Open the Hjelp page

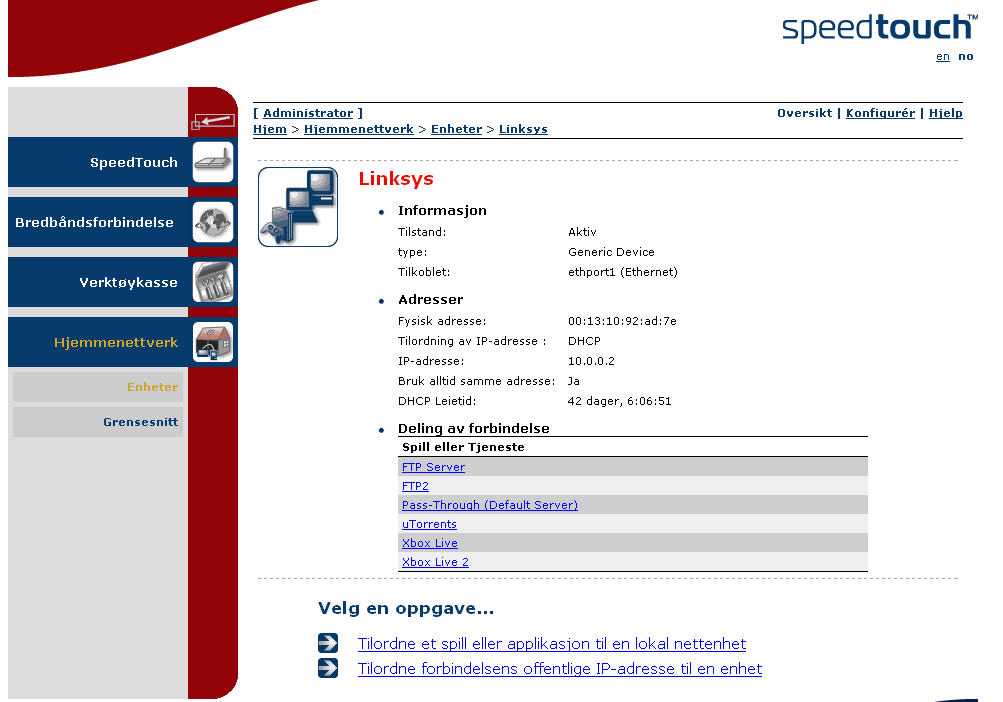tap(945, 113)
